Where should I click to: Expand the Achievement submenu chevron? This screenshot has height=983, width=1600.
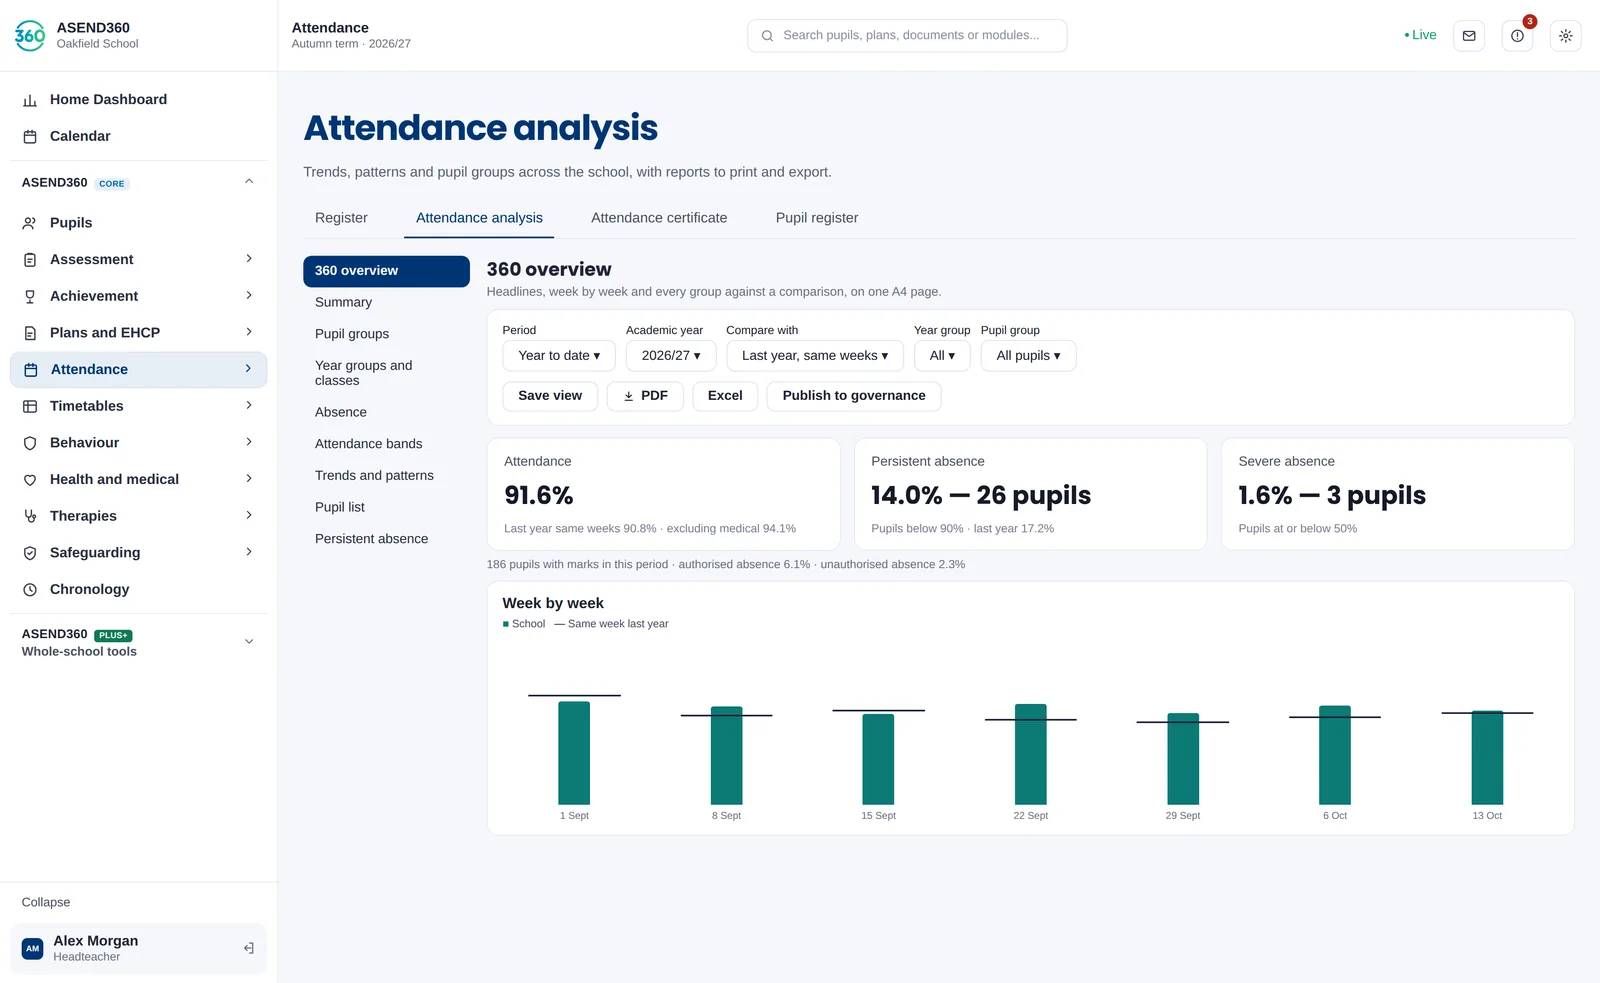[x=249, y=295]
